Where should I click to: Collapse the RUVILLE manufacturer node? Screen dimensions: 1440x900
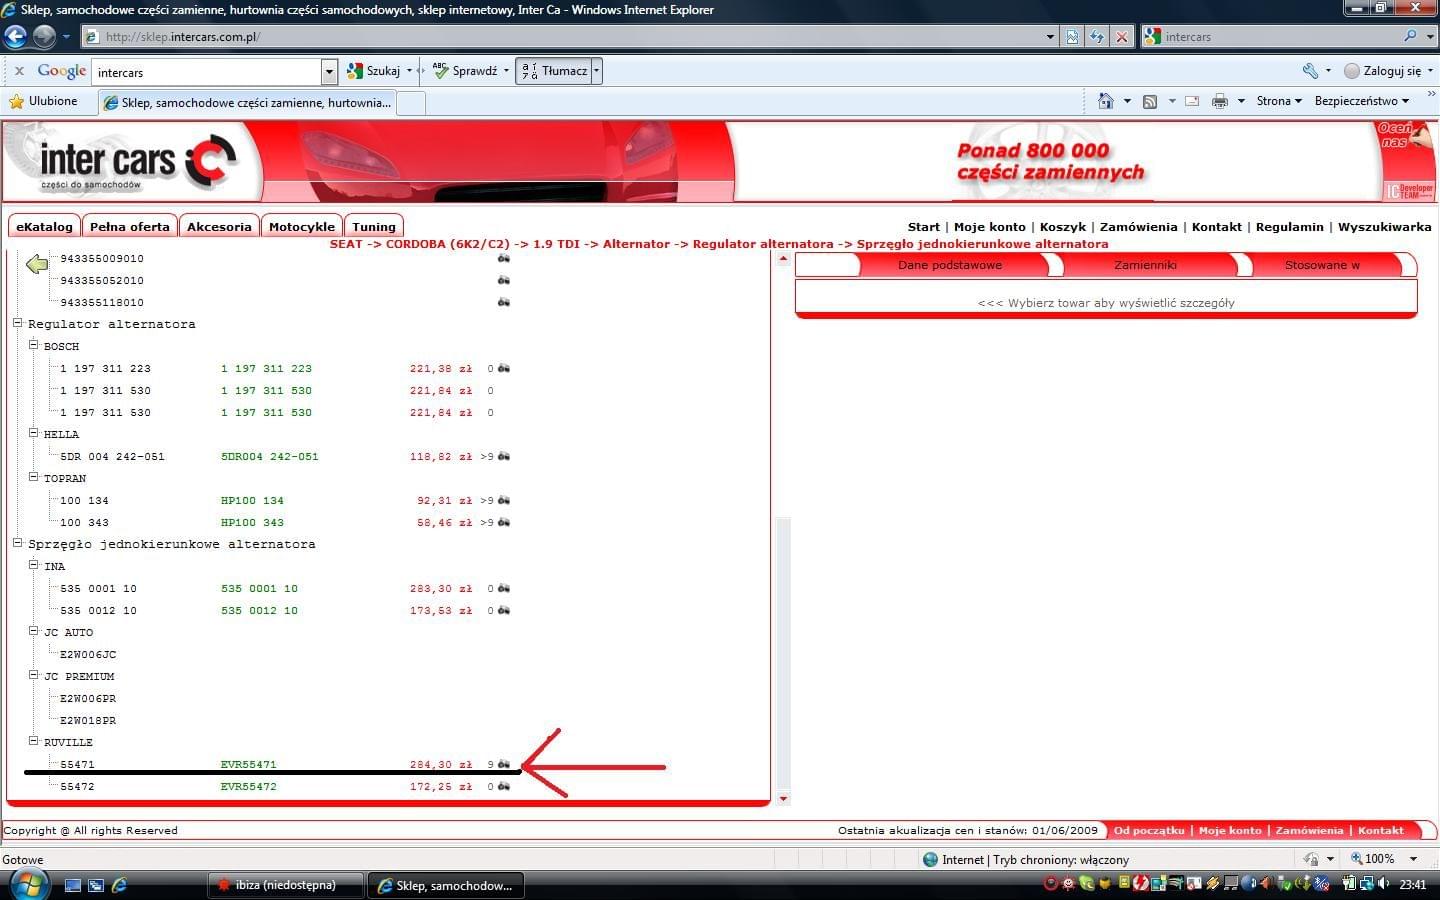[33, 741]
